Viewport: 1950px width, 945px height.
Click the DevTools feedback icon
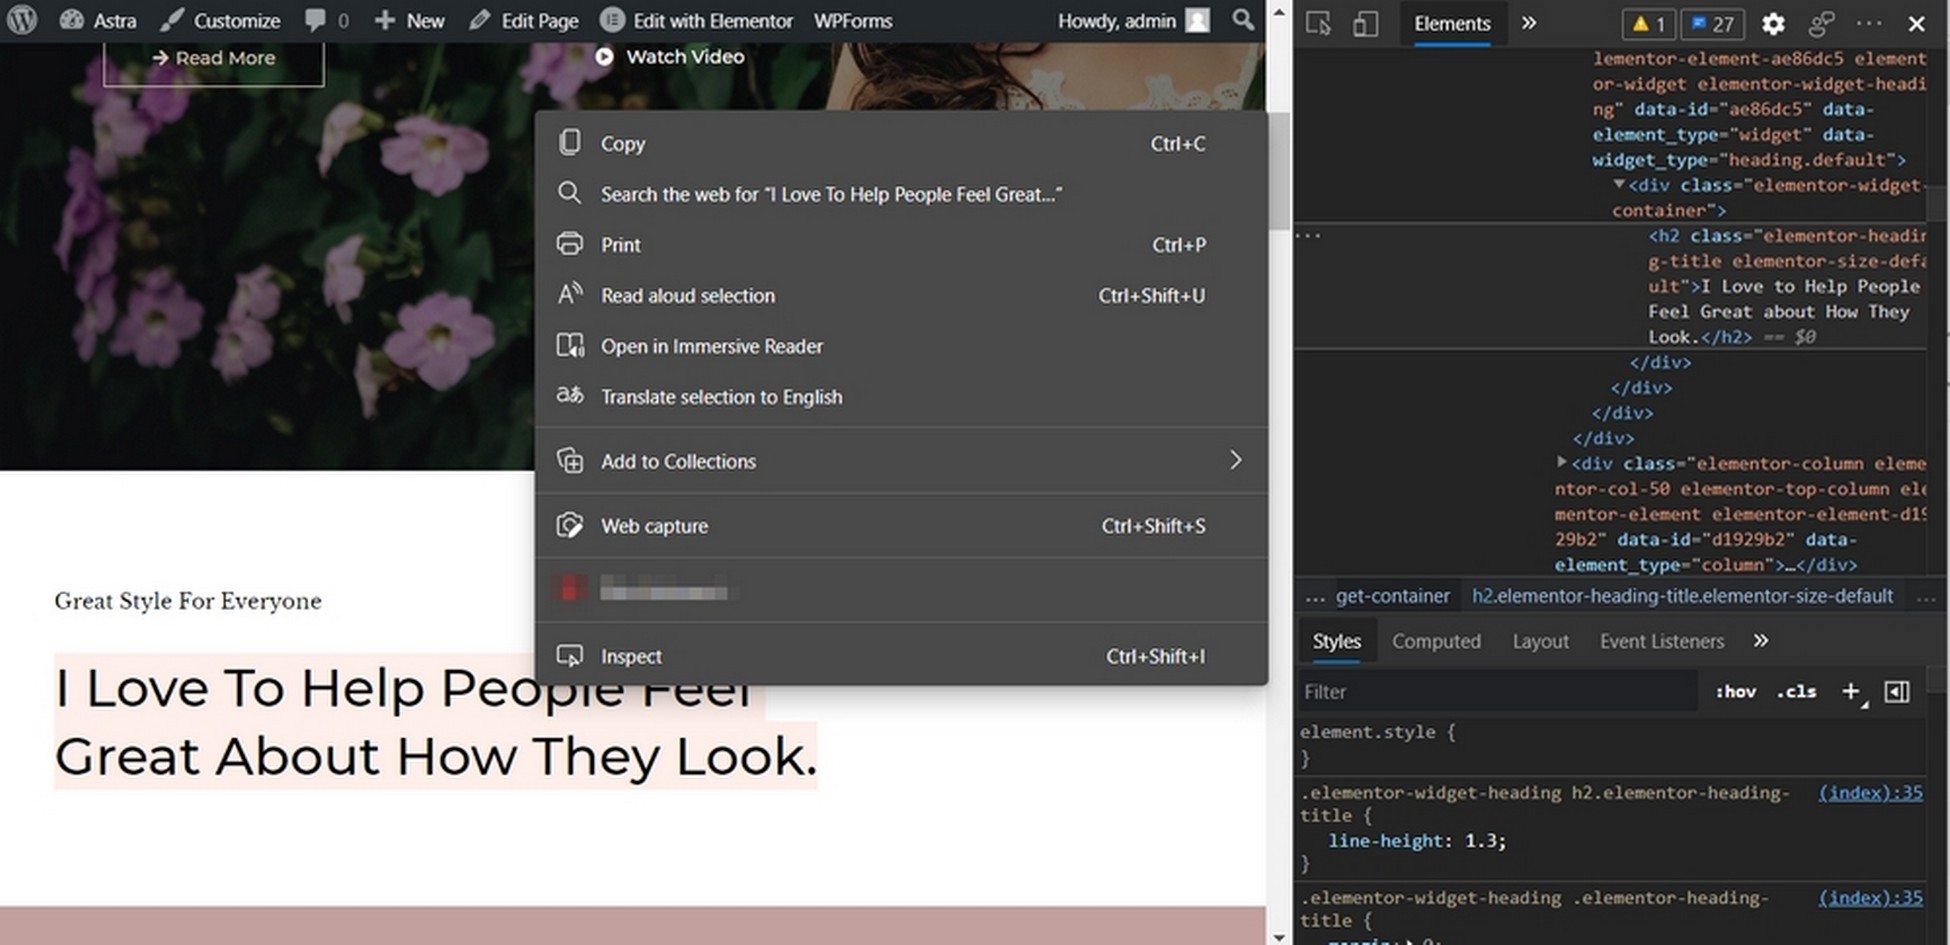[1821, 24]
